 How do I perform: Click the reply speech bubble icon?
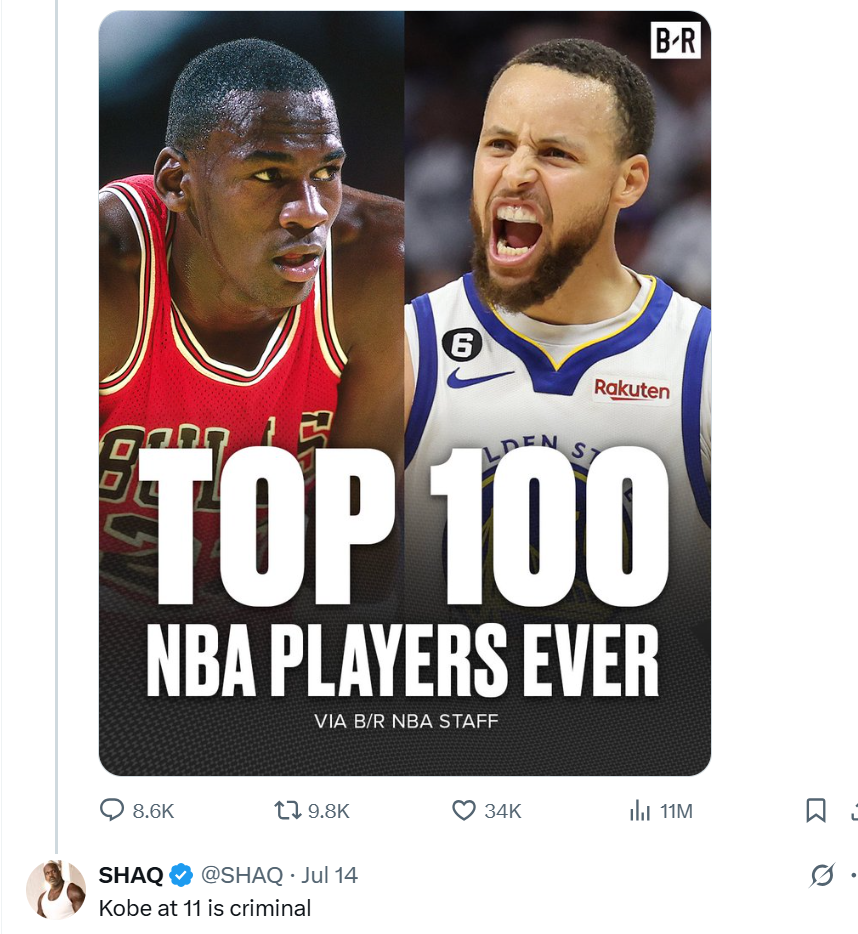pos(113,811)
